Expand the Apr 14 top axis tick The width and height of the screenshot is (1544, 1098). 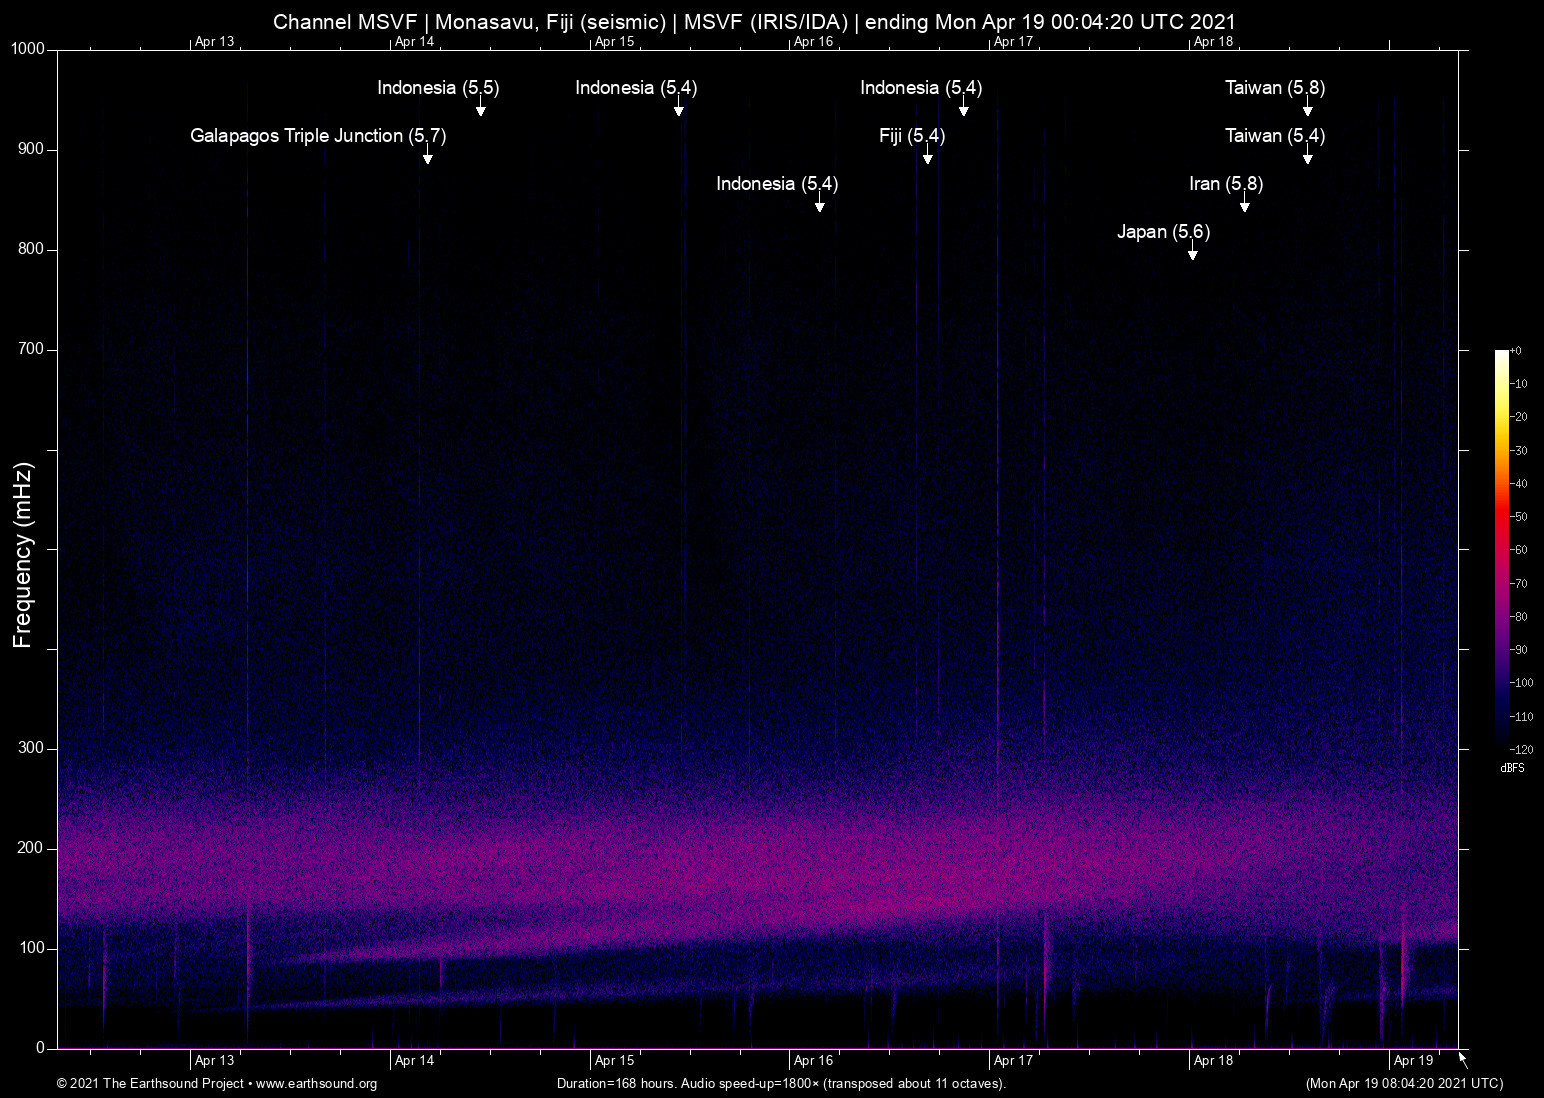click(414, 42)
